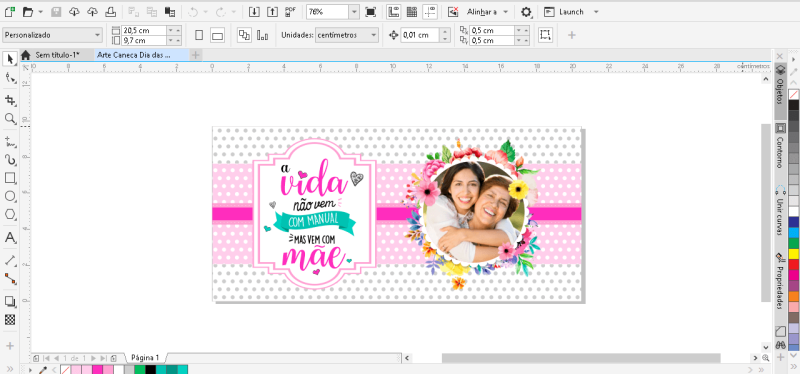This screenshot has height=374, width=800.
Task: Open the Unir curvas docker tab
Action: (x=780, y=211)
